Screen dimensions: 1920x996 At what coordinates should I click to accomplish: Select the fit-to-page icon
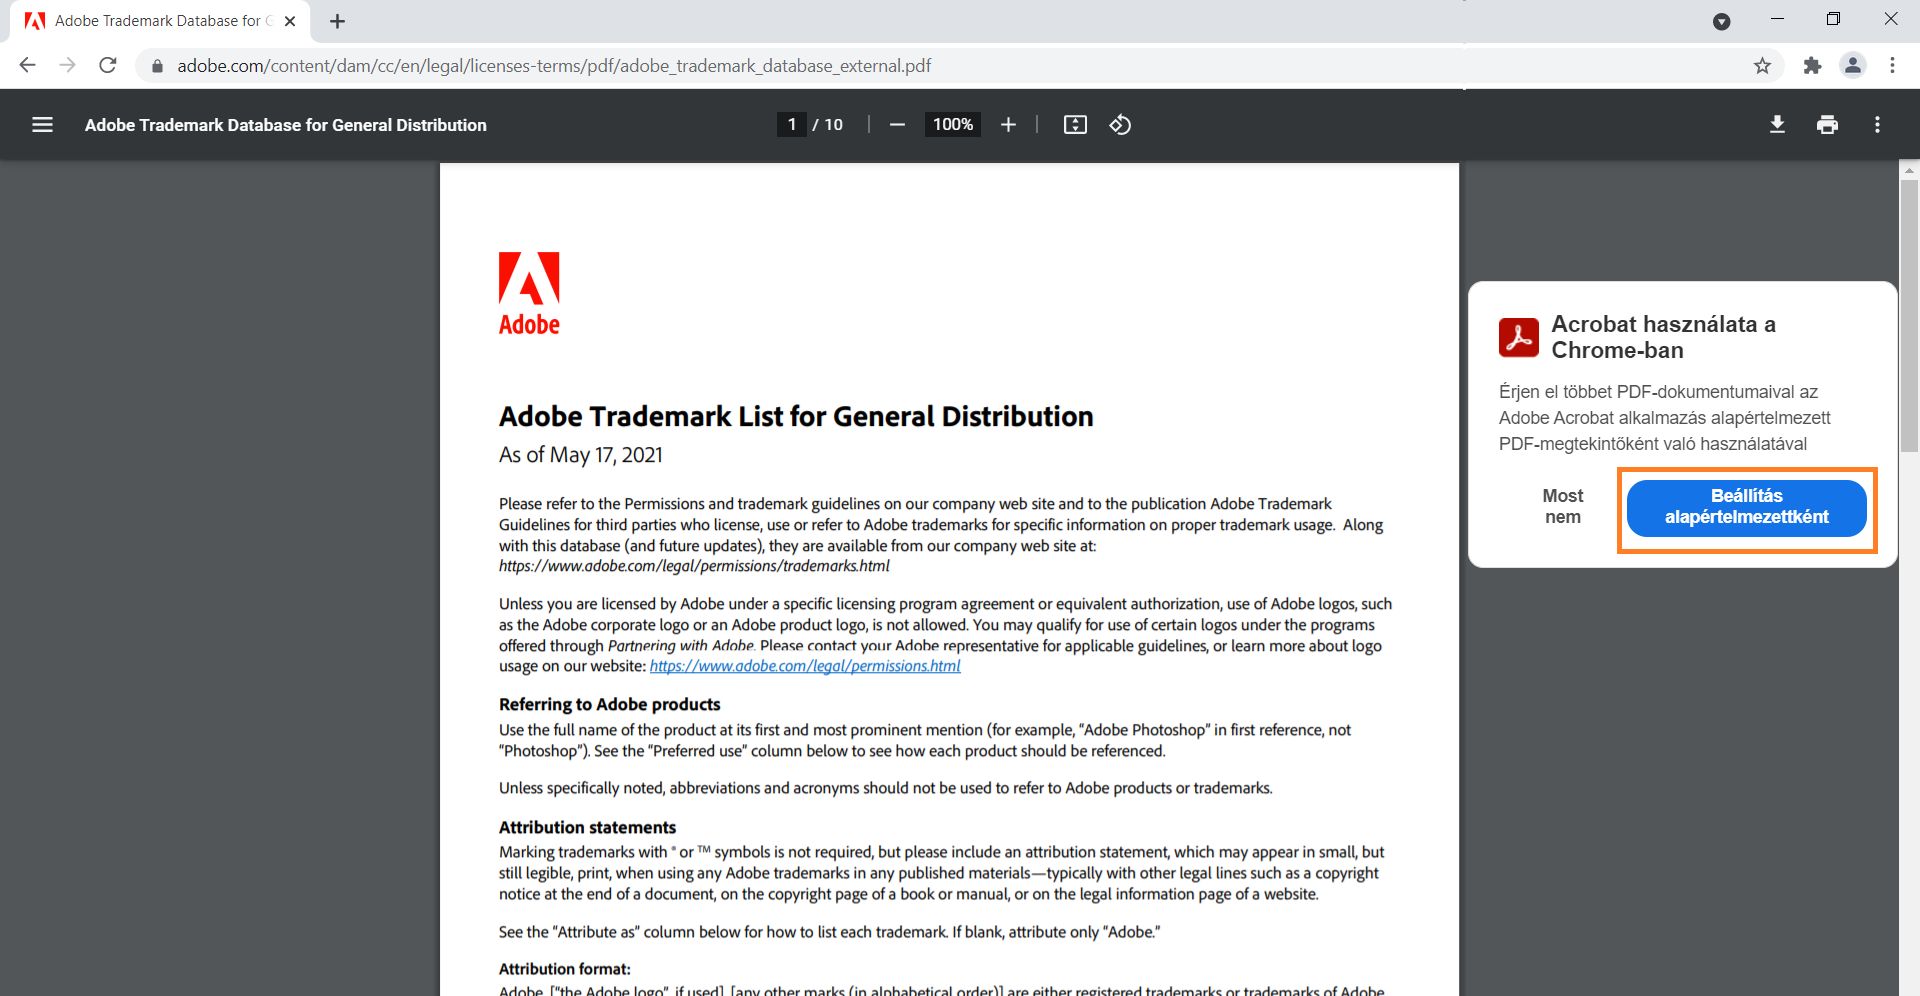[x=1075, y=125]
